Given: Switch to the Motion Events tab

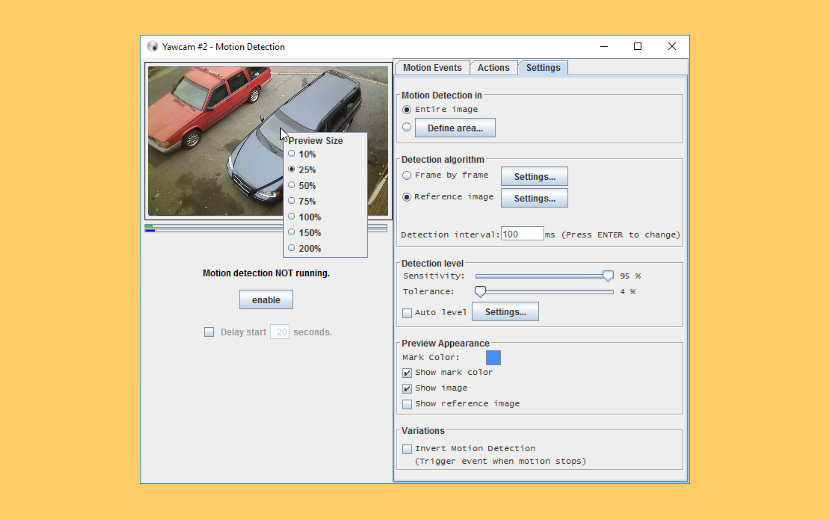Looking at the screenshot, I should tap(432, 68).
